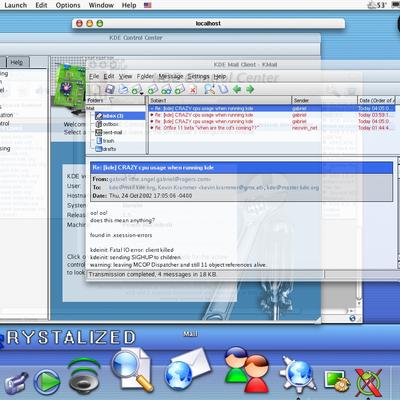The width and height of the screenshot is (400, 400).
Task: Select the inbox folder in folder tree
Action: click(120, 116)
